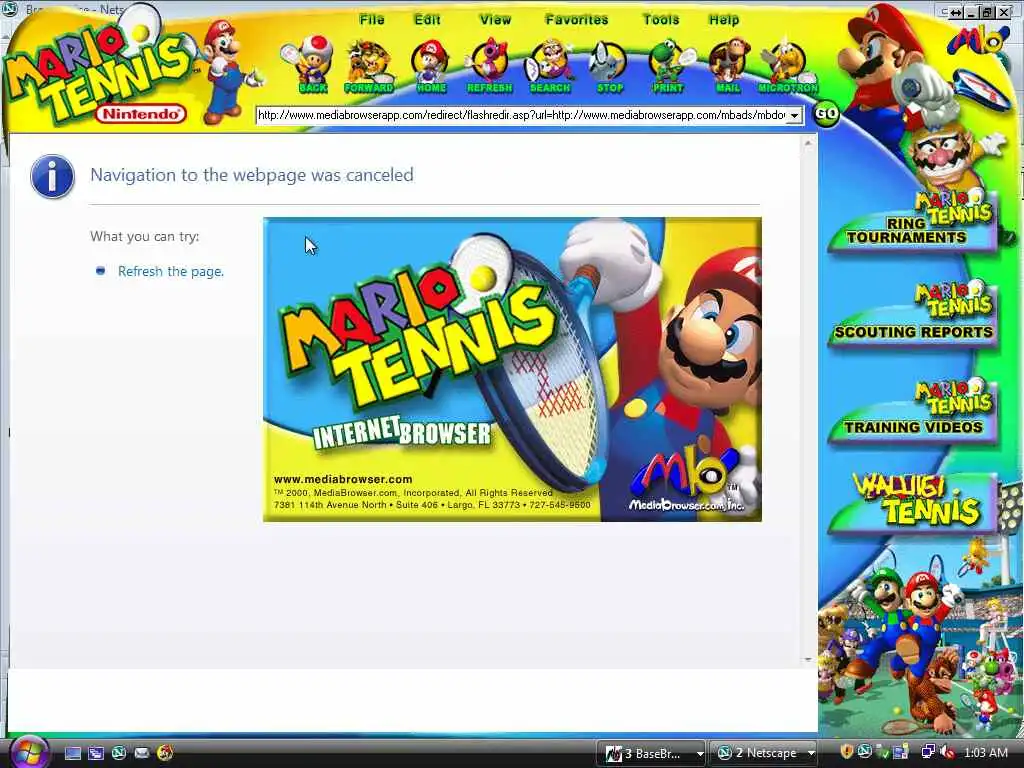The image size is (1024, 768).
Task: Click the Mario Tennis Internet Browser banner
Action: point(512,369)
